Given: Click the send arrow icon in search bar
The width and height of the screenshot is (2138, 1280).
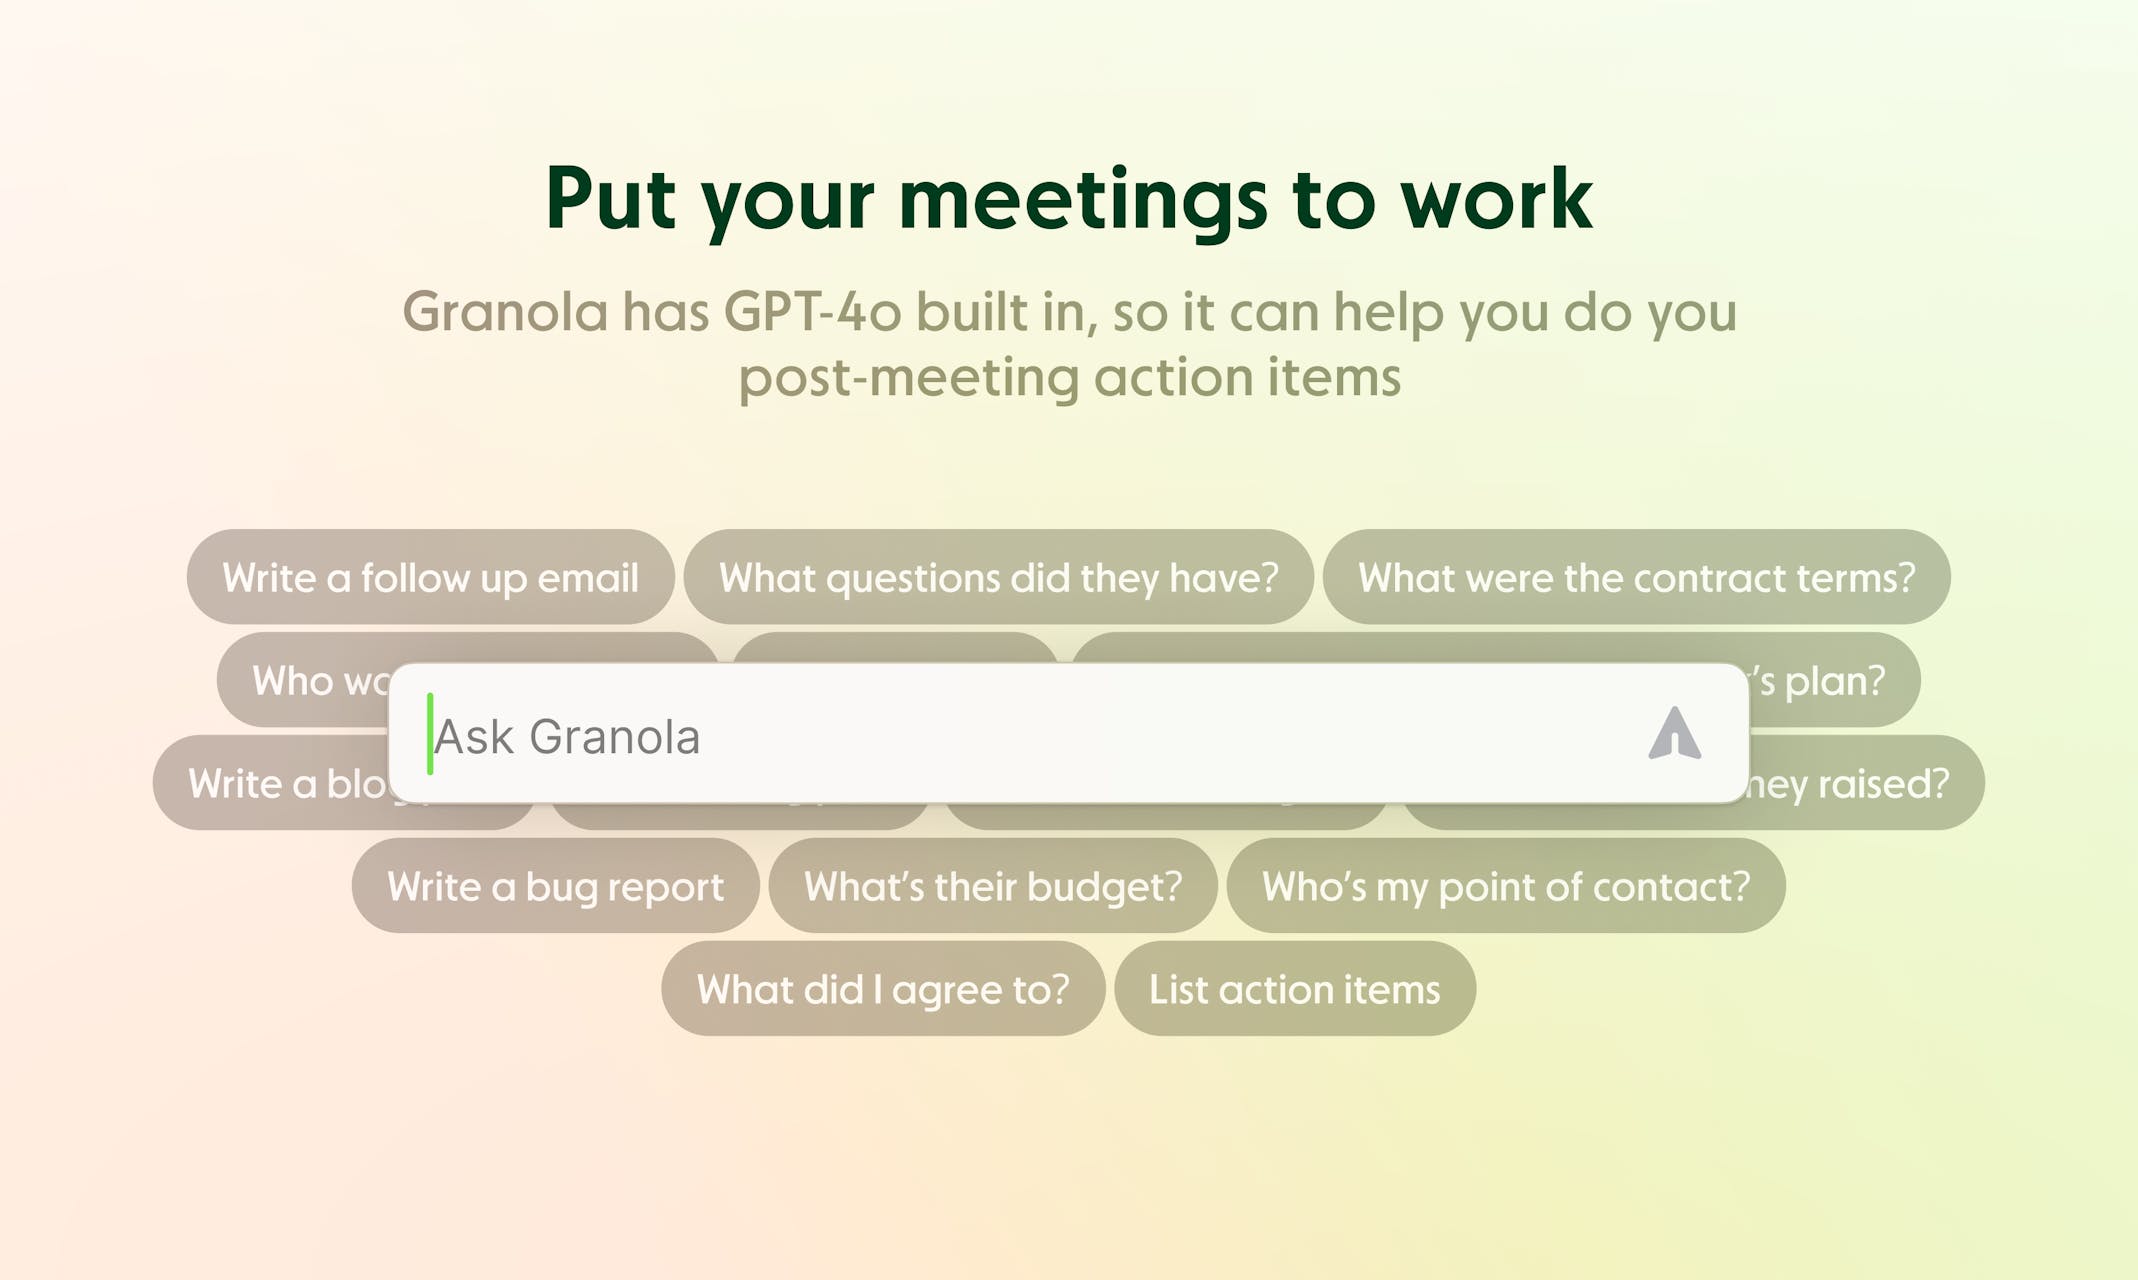Looking at the screenshot, I should pos(1673,736).
